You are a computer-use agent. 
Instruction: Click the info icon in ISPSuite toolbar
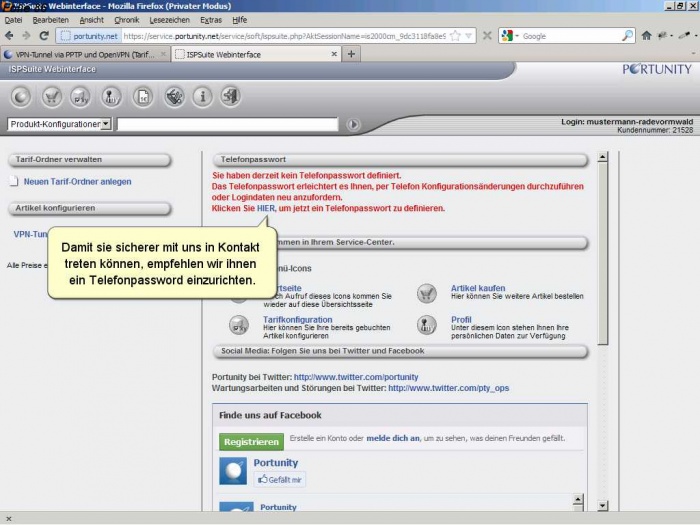[202, 96]
